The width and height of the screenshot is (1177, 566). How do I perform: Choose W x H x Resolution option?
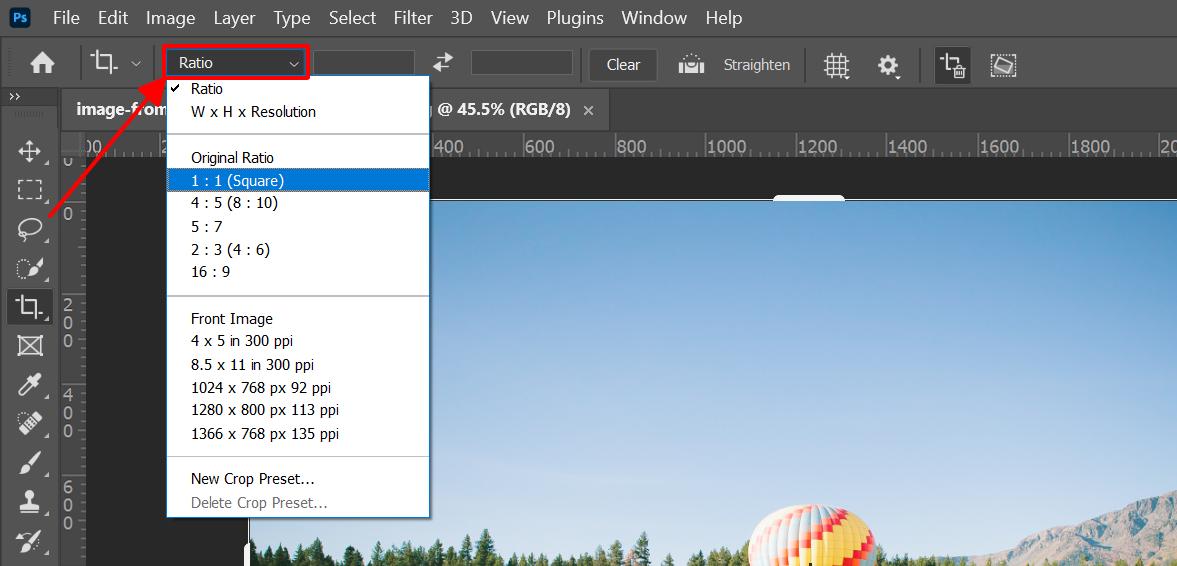[298, 112]
